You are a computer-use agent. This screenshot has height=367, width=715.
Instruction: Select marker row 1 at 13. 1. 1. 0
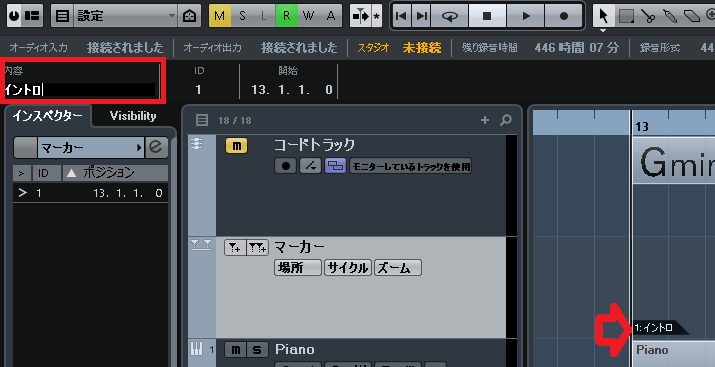point(90,193)
